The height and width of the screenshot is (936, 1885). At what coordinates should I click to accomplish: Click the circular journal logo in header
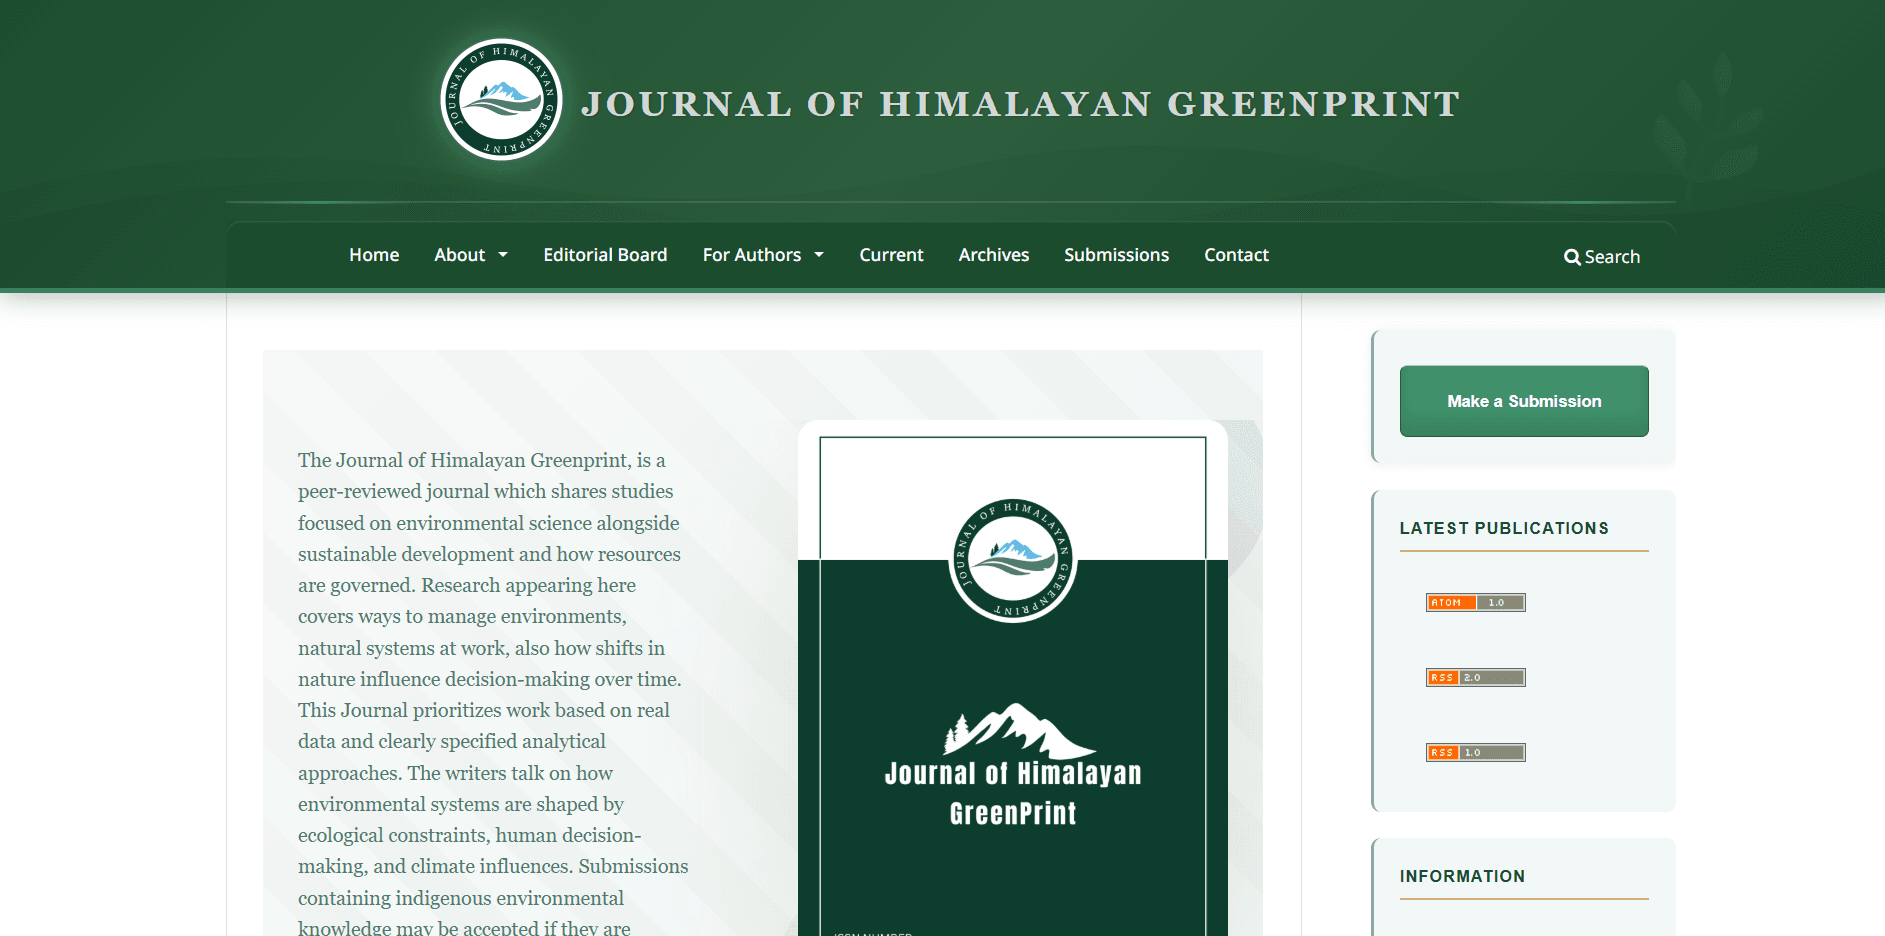tap(501, 100)
